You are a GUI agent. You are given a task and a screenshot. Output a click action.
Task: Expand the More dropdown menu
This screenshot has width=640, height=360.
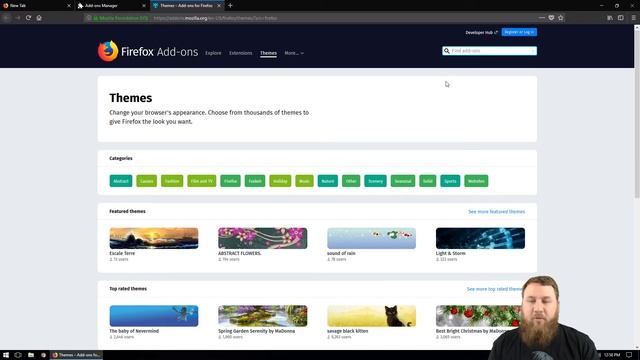(x=294, y=53)
